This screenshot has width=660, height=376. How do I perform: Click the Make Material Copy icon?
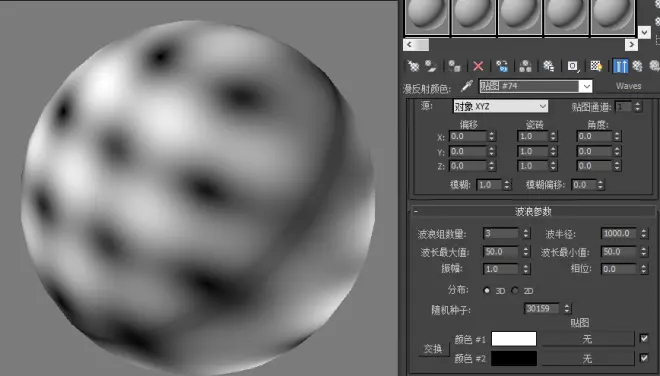[x=502, y=66]
